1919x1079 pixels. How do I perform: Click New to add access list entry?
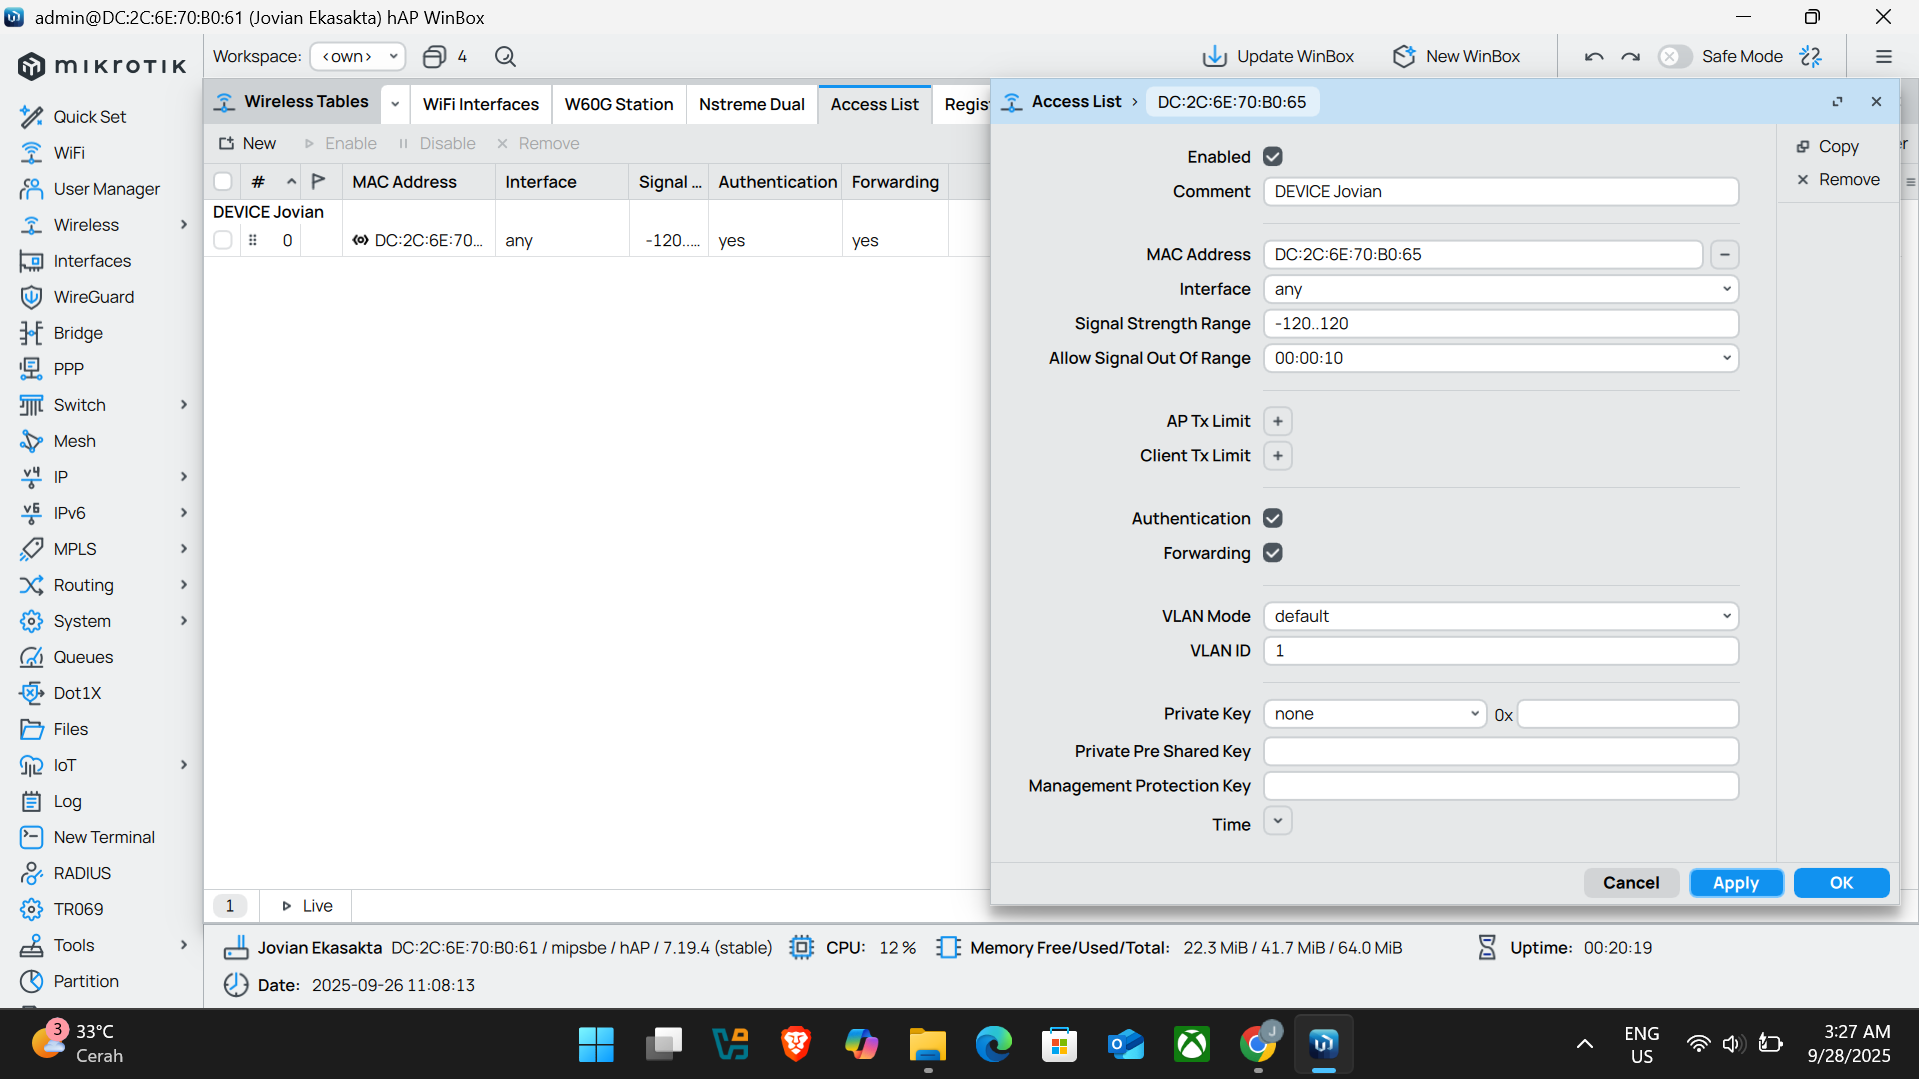tap(247, 144)
